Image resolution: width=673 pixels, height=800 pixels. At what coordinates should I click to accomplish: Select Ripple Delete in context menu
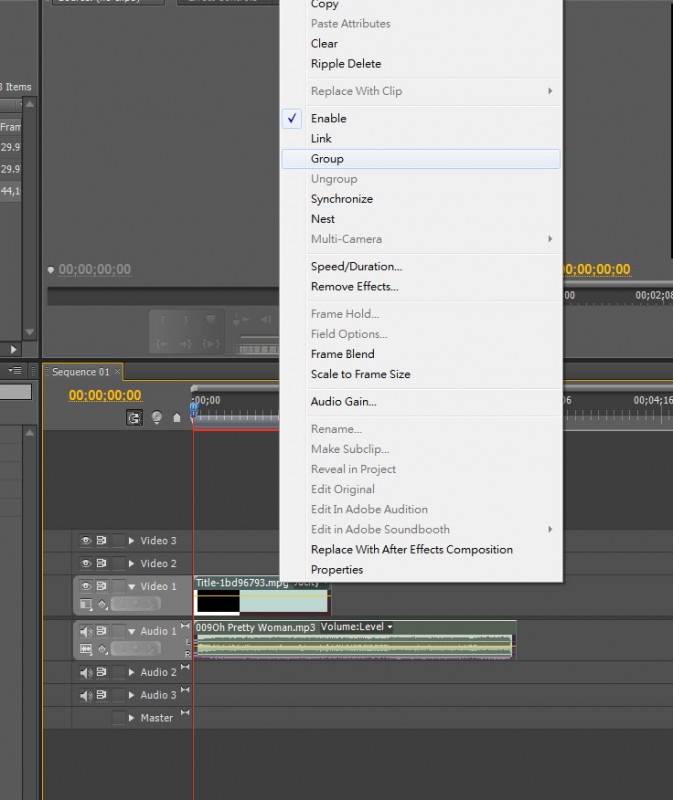point(345,64)
